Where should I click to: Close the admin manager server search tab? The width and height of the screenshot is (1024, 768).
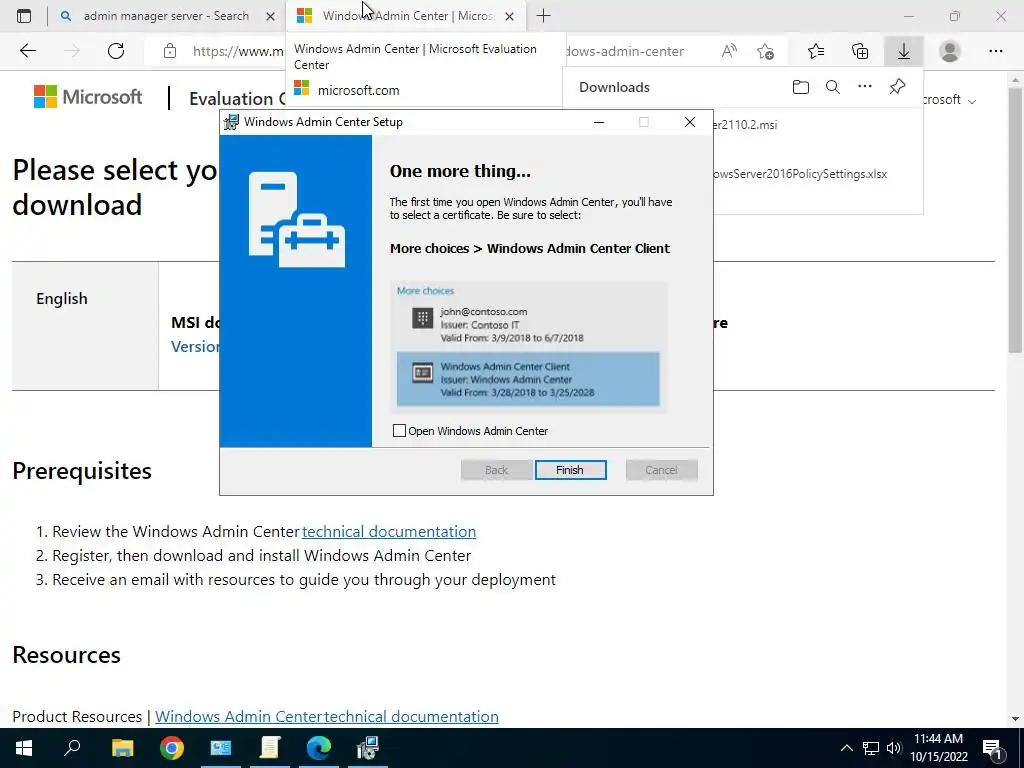pyautogui.click(x=270, y=16)
